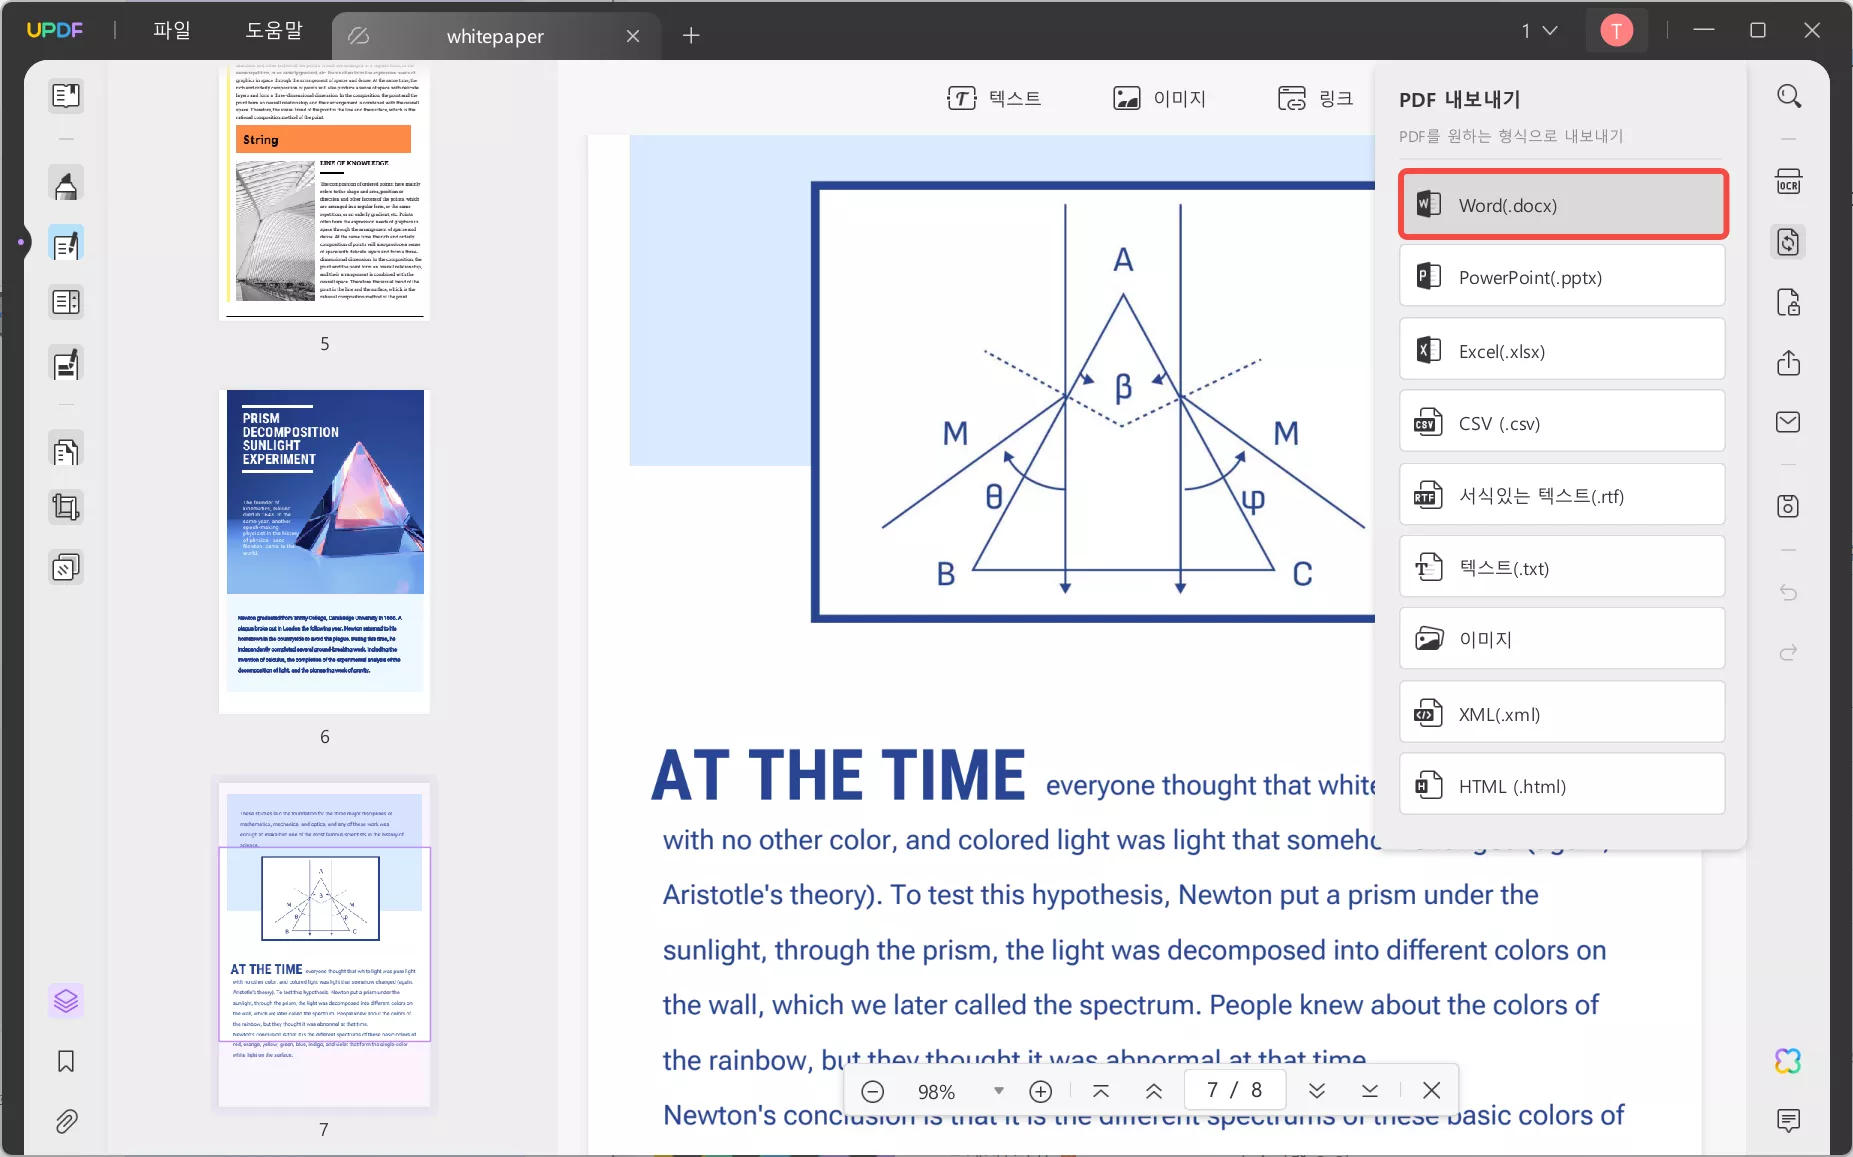The height and width of the screenshot is (1157, 1853).
Task: Open the search magnifier tool
Action: [x=1788, y=96]
